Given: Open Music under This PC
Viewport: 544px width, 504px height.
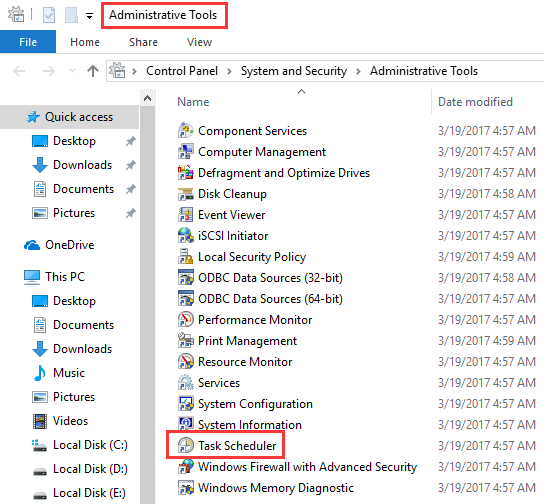Looking at the screenshot, I should coord(69,373).
